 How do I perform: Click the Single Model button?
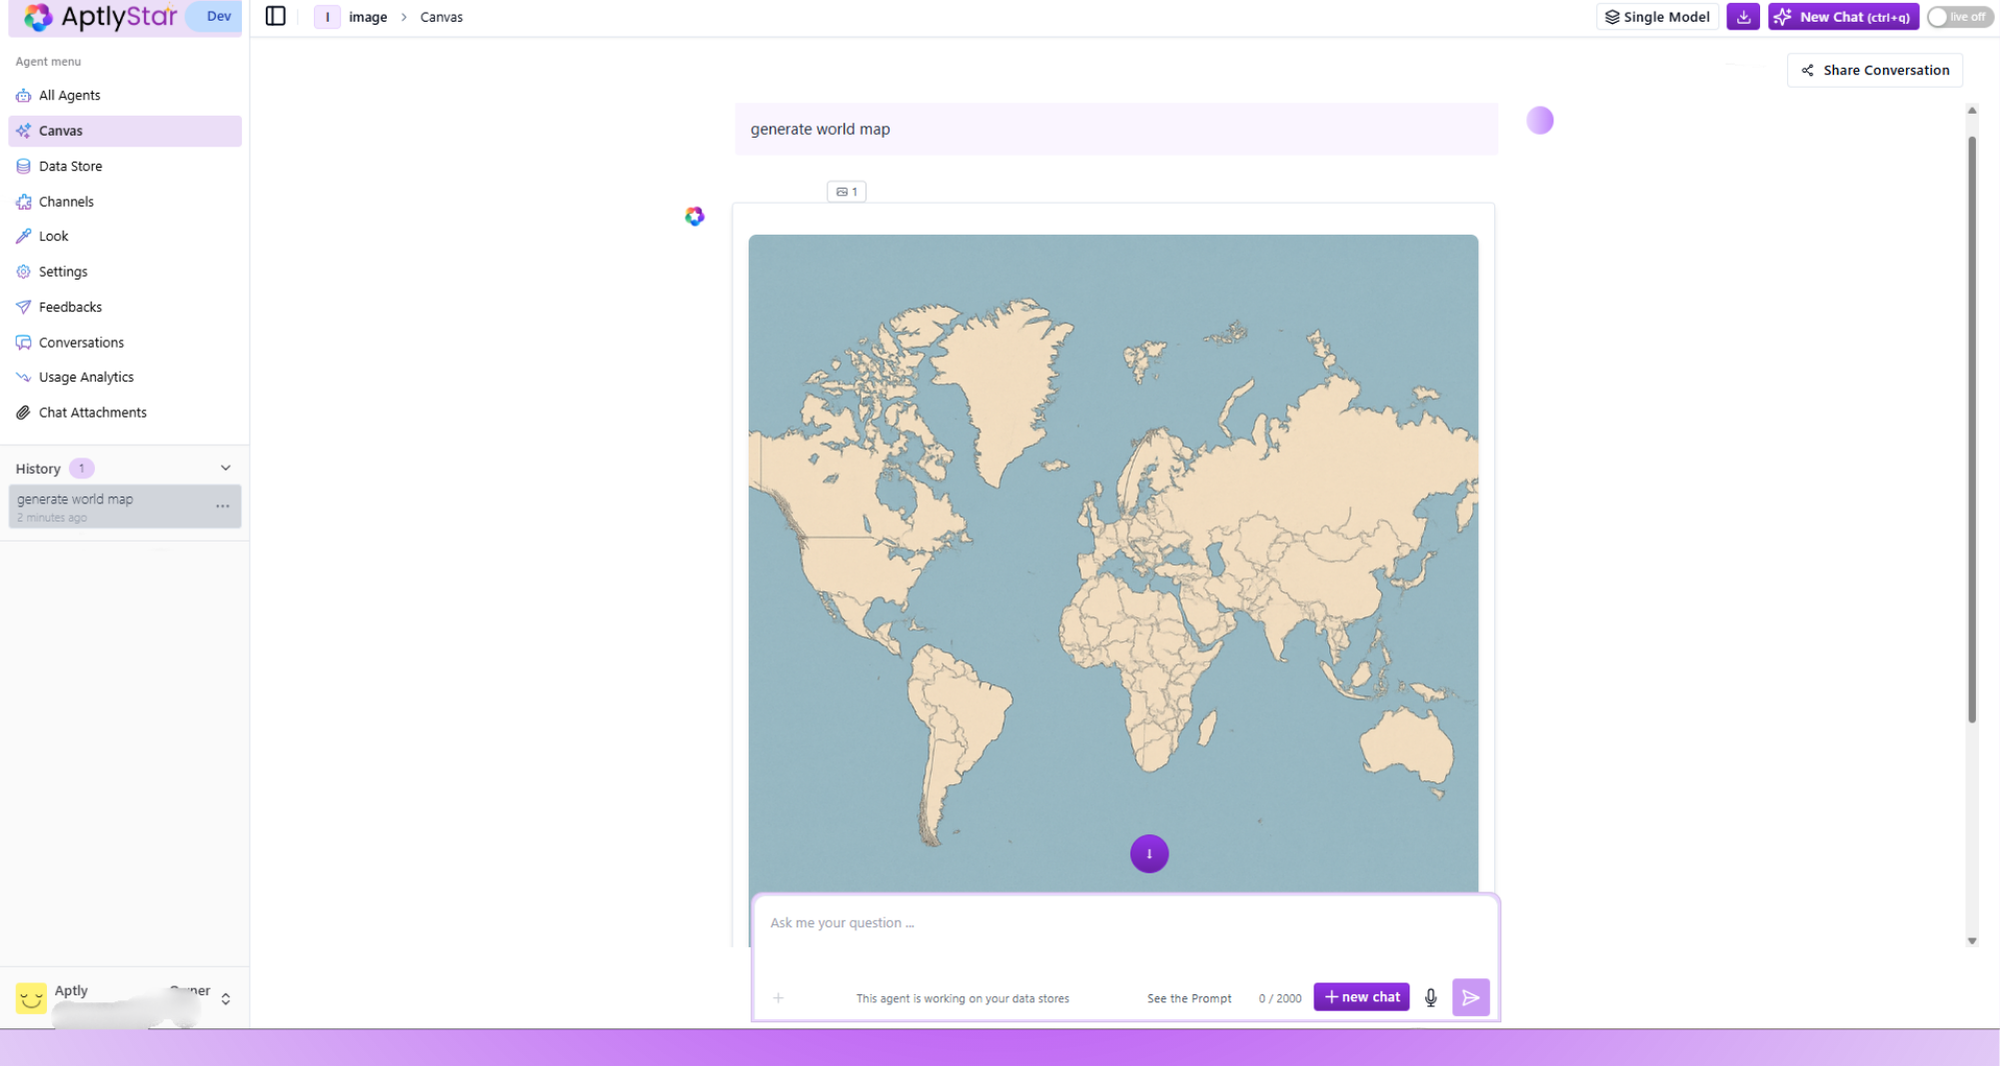pos(1657,17)
